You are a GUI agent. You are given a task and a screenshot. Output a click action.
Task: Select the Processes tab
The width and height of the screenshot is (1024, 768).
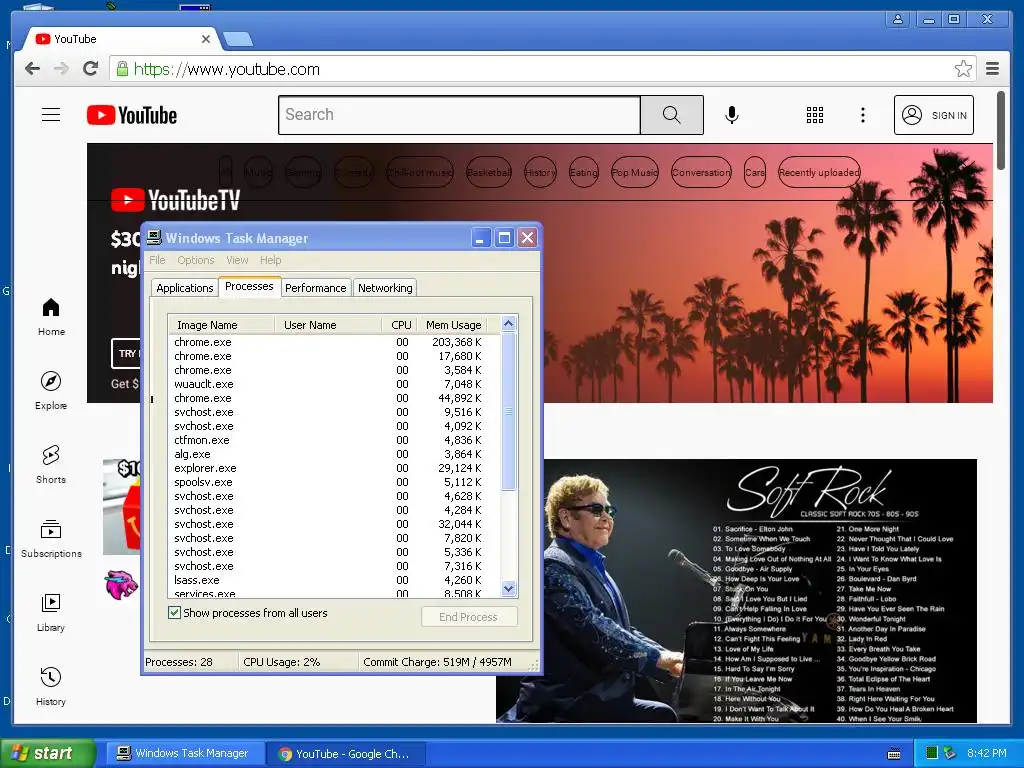point(249,286)
